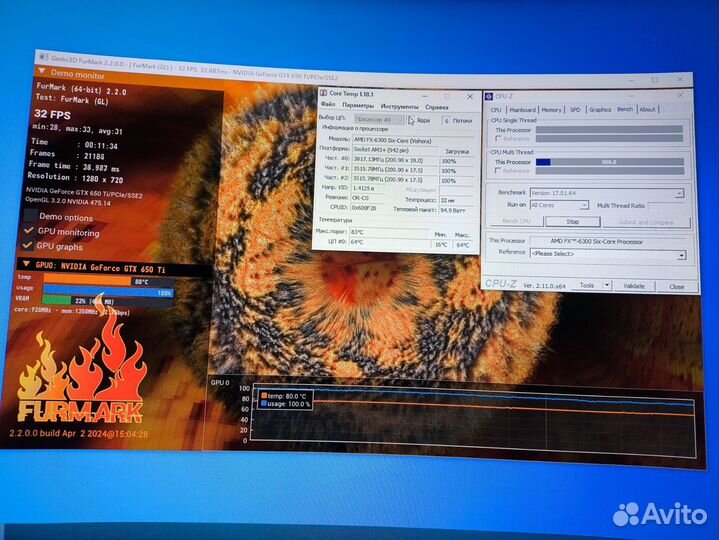
Task: Click the blue usage legend marker in graph
Action: (263, 403)
